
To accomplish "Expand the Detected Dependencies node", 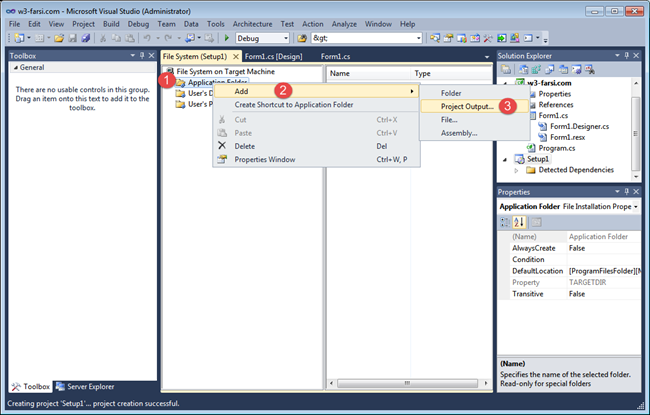I will [x=516, y=170].
